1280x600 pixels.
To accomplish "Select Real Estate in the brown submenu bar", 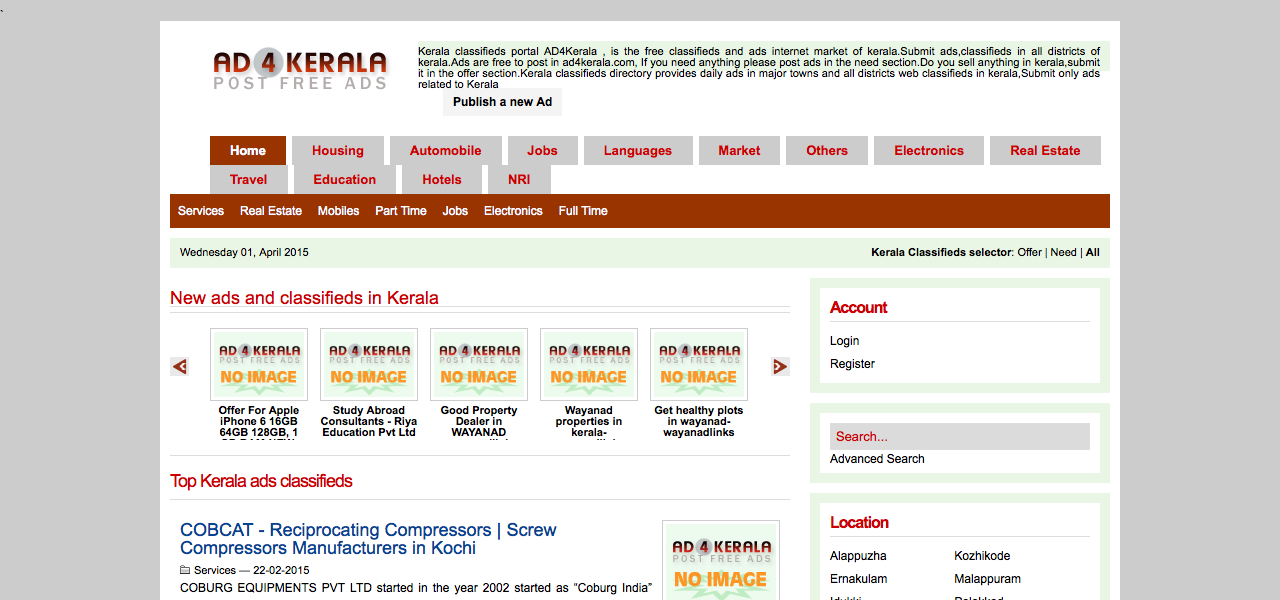I will [271, 211].
